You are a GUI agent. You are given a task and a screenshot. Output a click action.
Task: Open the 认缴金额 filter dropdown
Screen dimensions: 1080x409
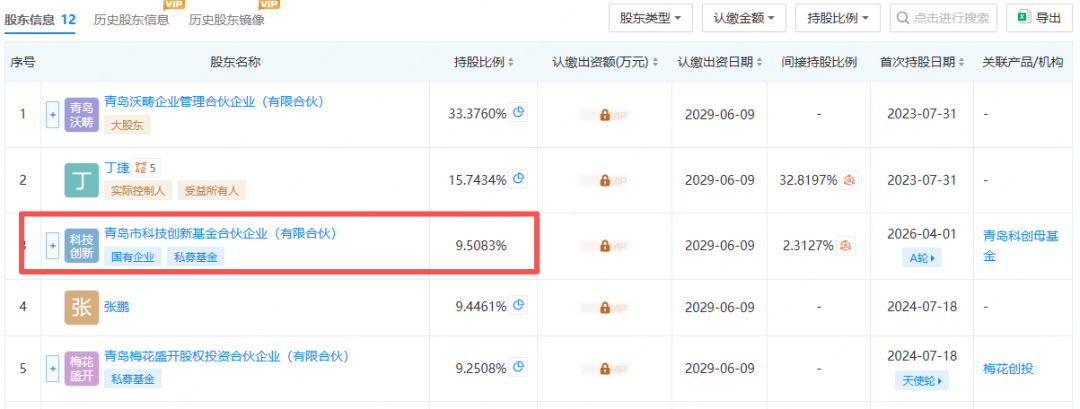tap(743, 18)
